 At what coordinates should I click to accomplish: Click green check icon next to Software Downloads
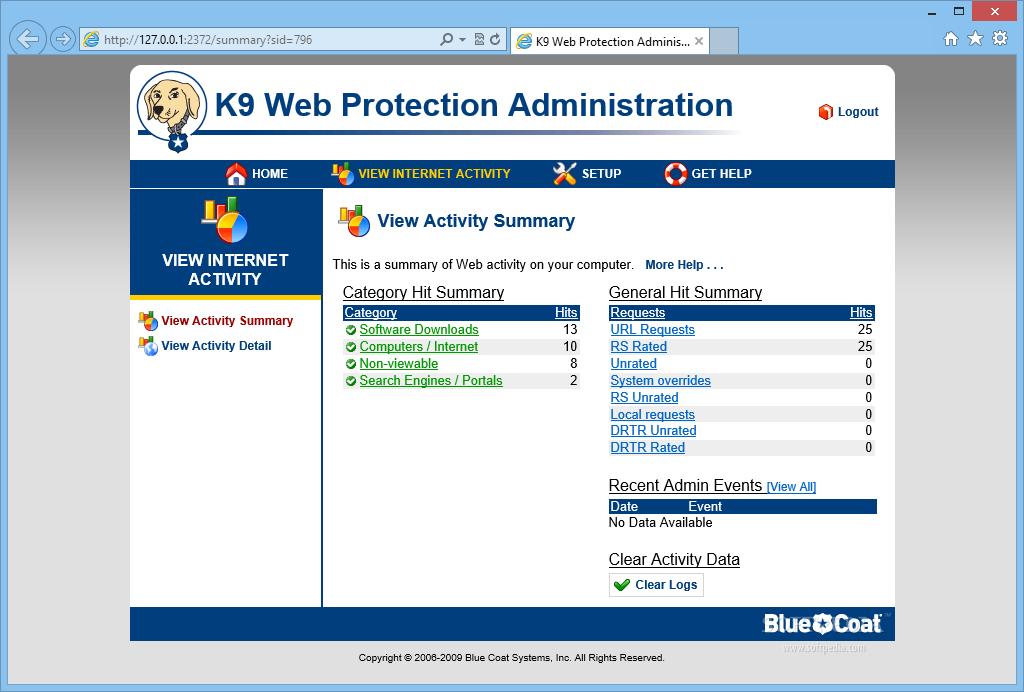pyautogui.click(x=351, y=330)
